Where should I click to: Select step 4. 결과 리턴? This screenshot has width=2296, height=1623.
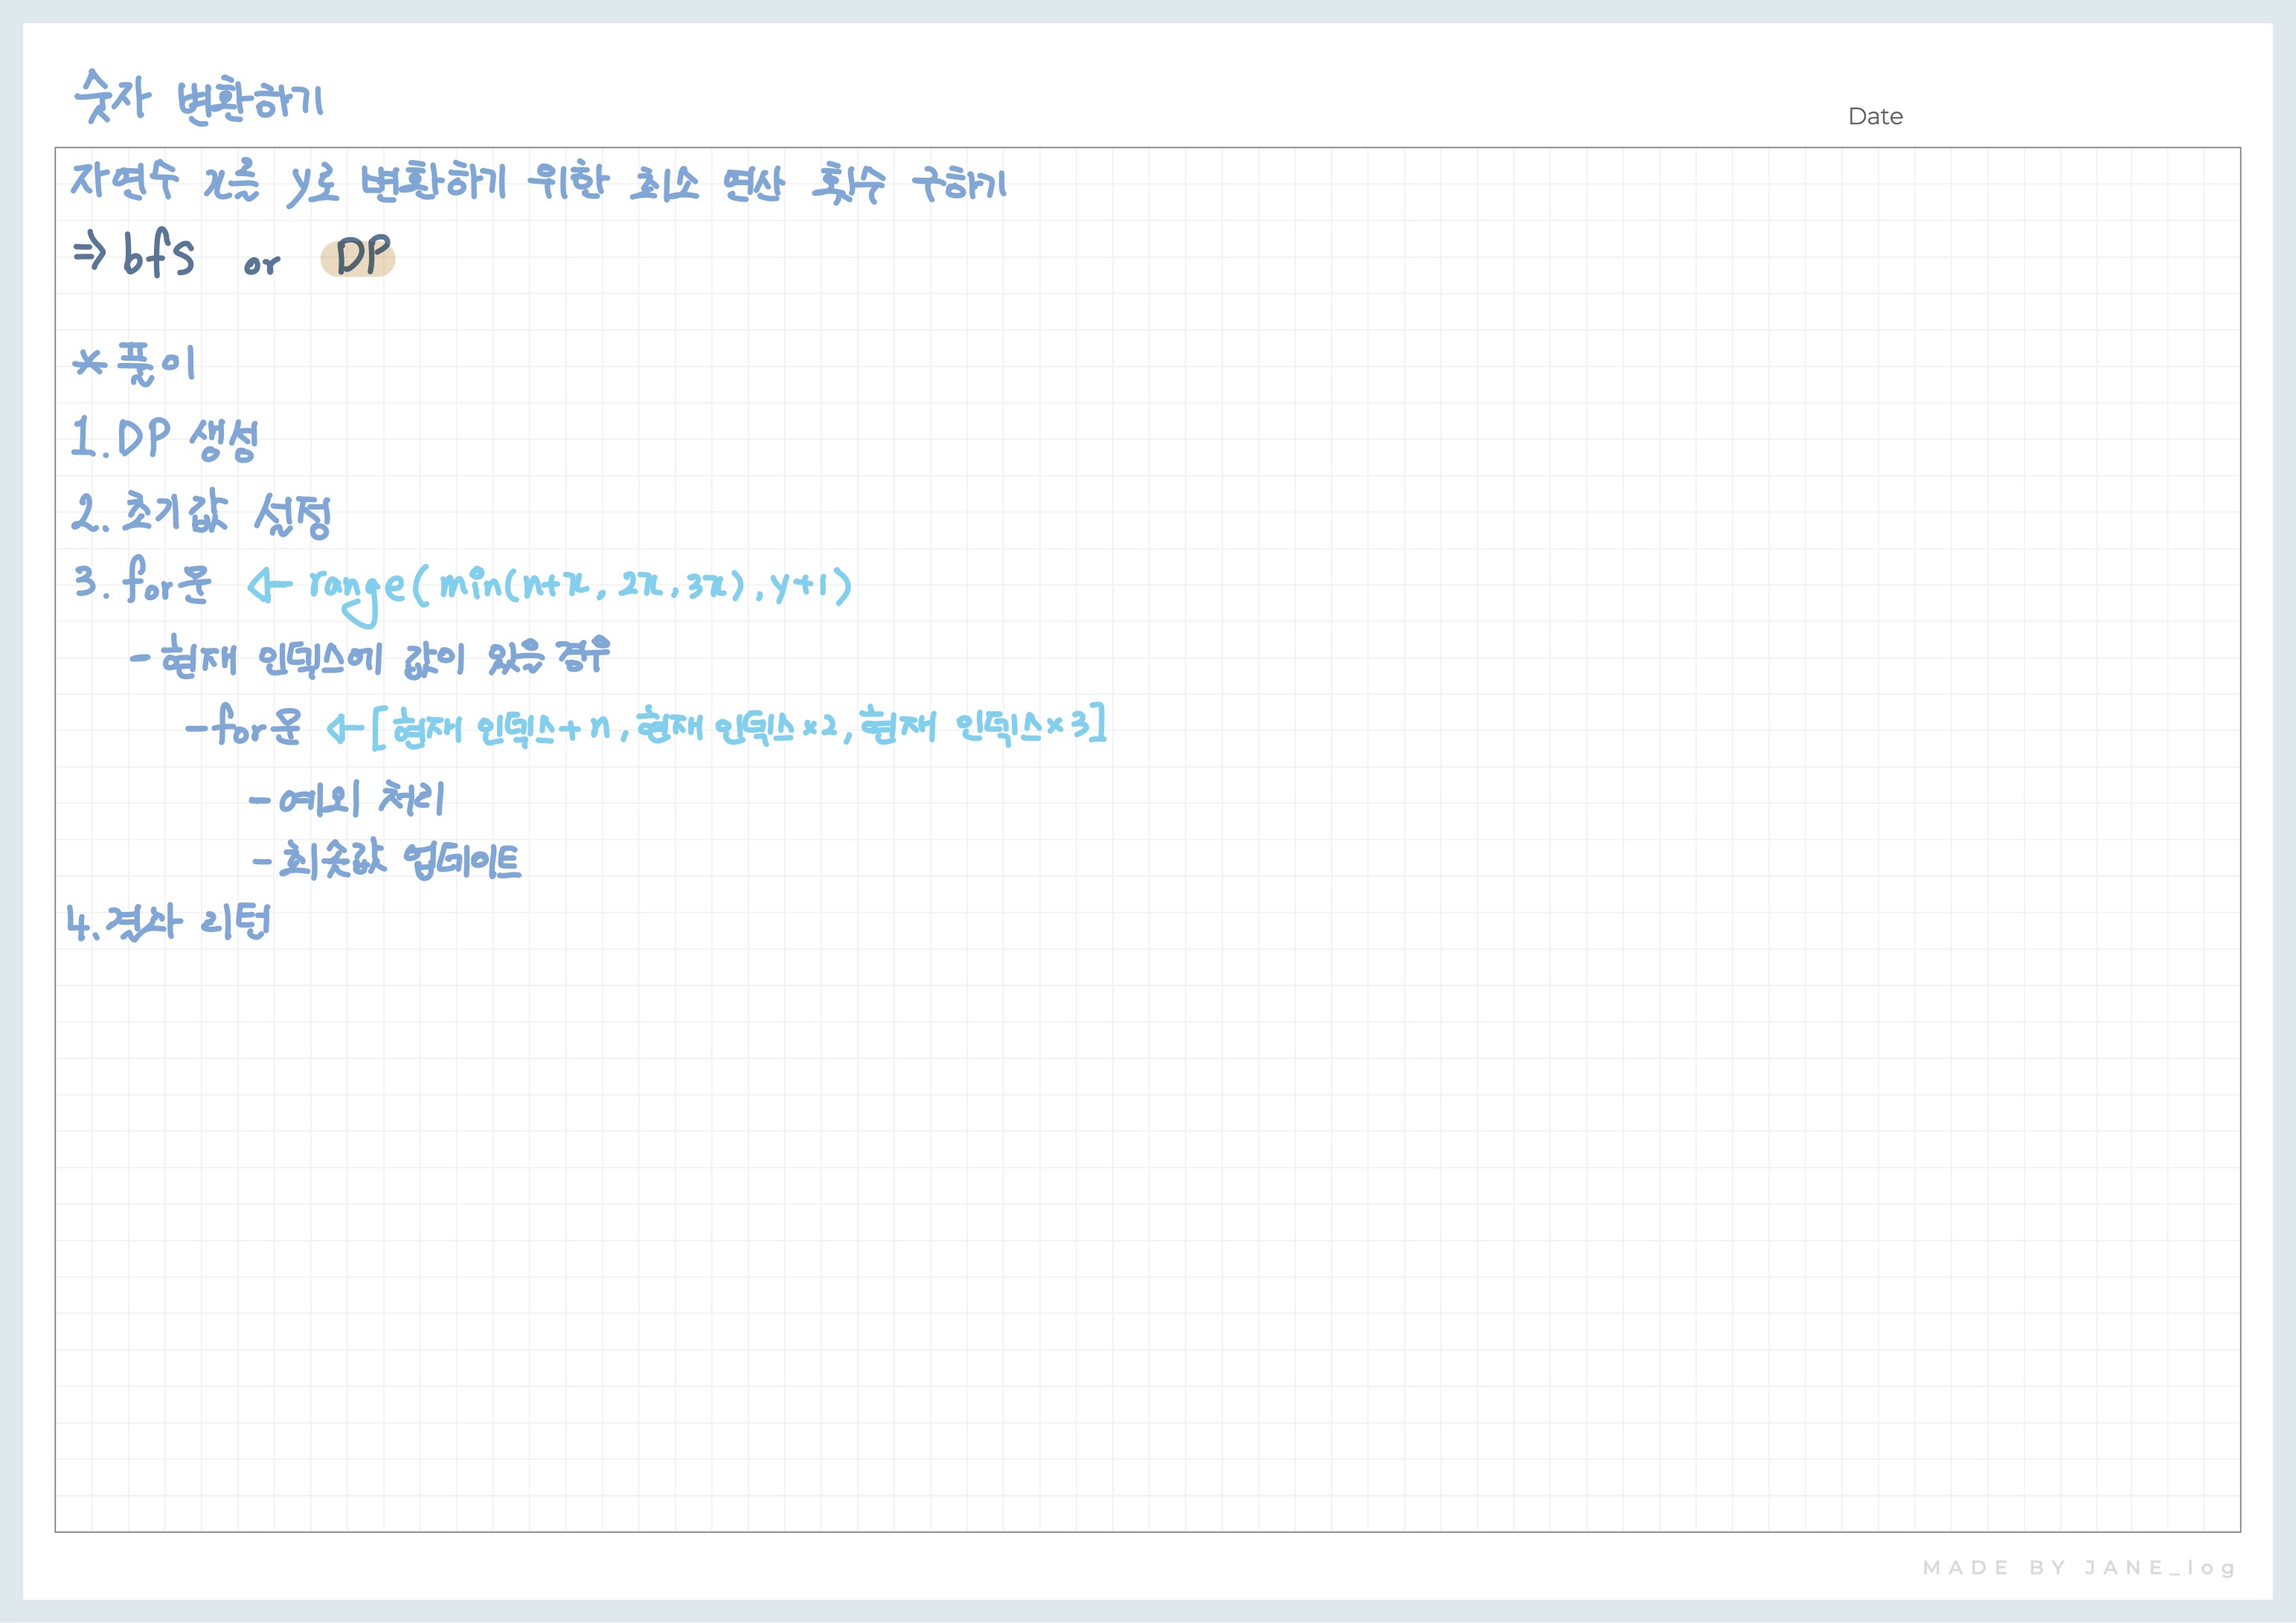168,922
